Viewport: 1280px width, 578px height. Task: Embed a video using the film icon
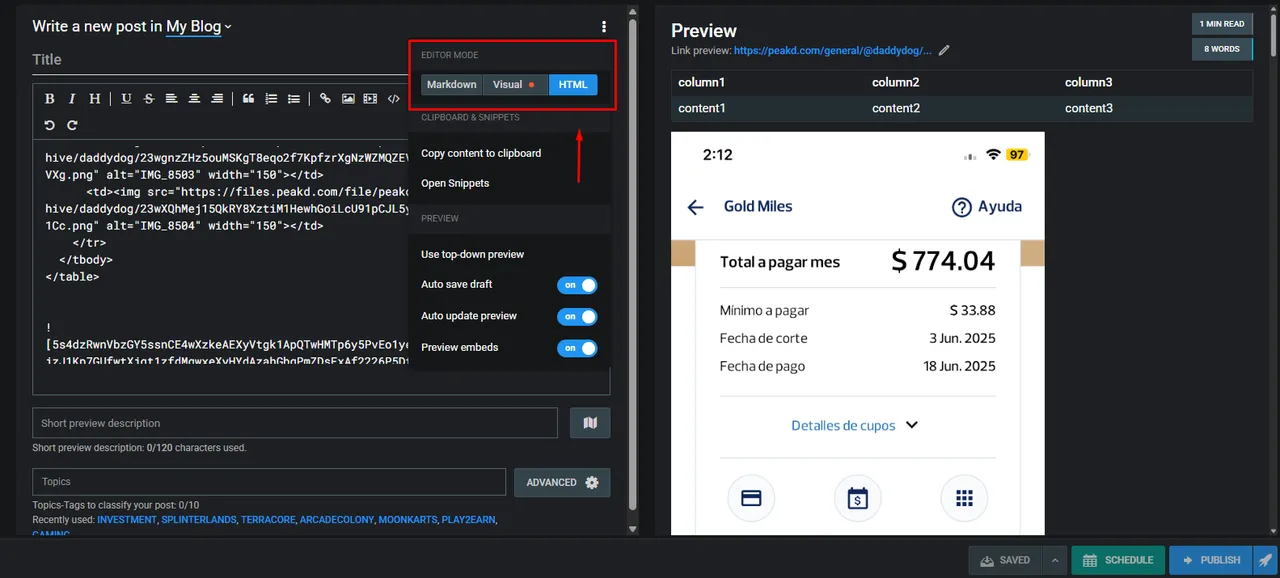coord(370,99)
